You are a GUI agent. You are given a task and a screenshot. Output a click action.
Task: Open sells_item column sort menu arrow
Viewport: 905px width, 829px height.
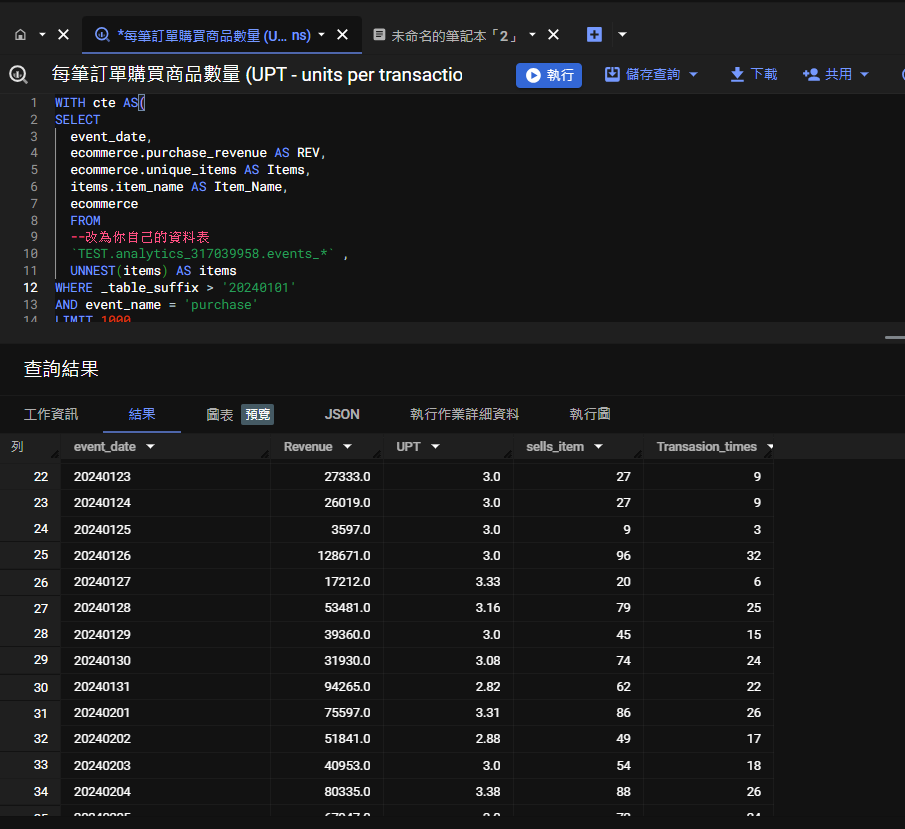(x=598, y=447)
